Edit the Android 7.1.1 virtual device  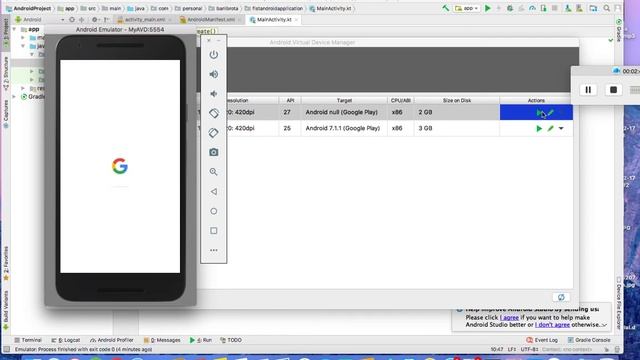click(x=551, y=129)
